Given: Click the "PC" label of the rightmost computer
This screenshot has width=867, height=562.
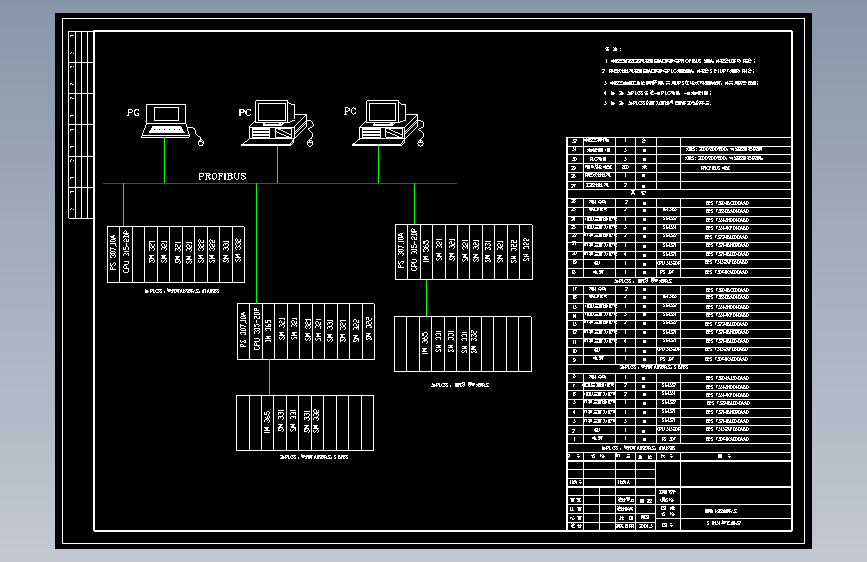Looking at the screenshot, I should [x=350, y=111].
